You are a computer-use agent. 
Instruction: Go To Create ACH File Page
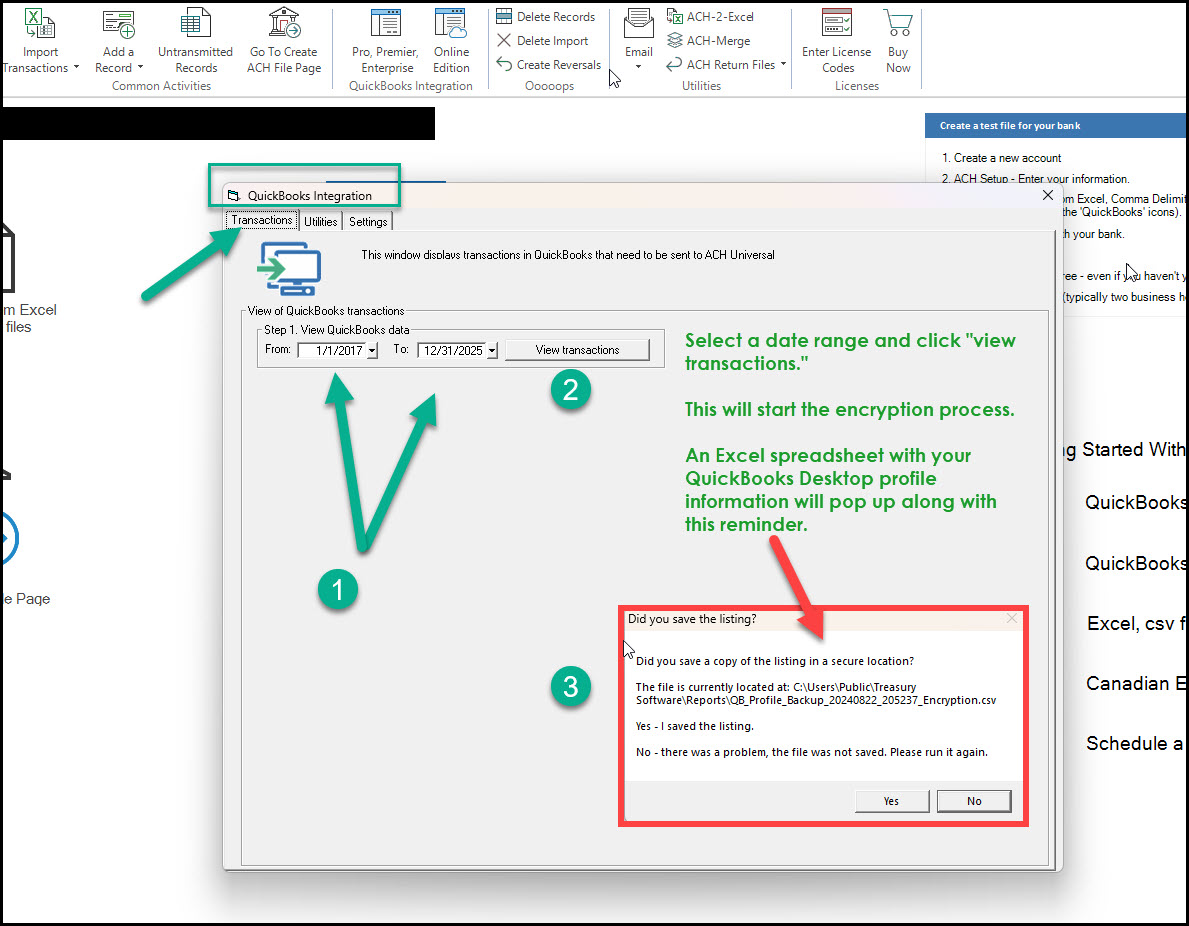(x=284, y=42)
